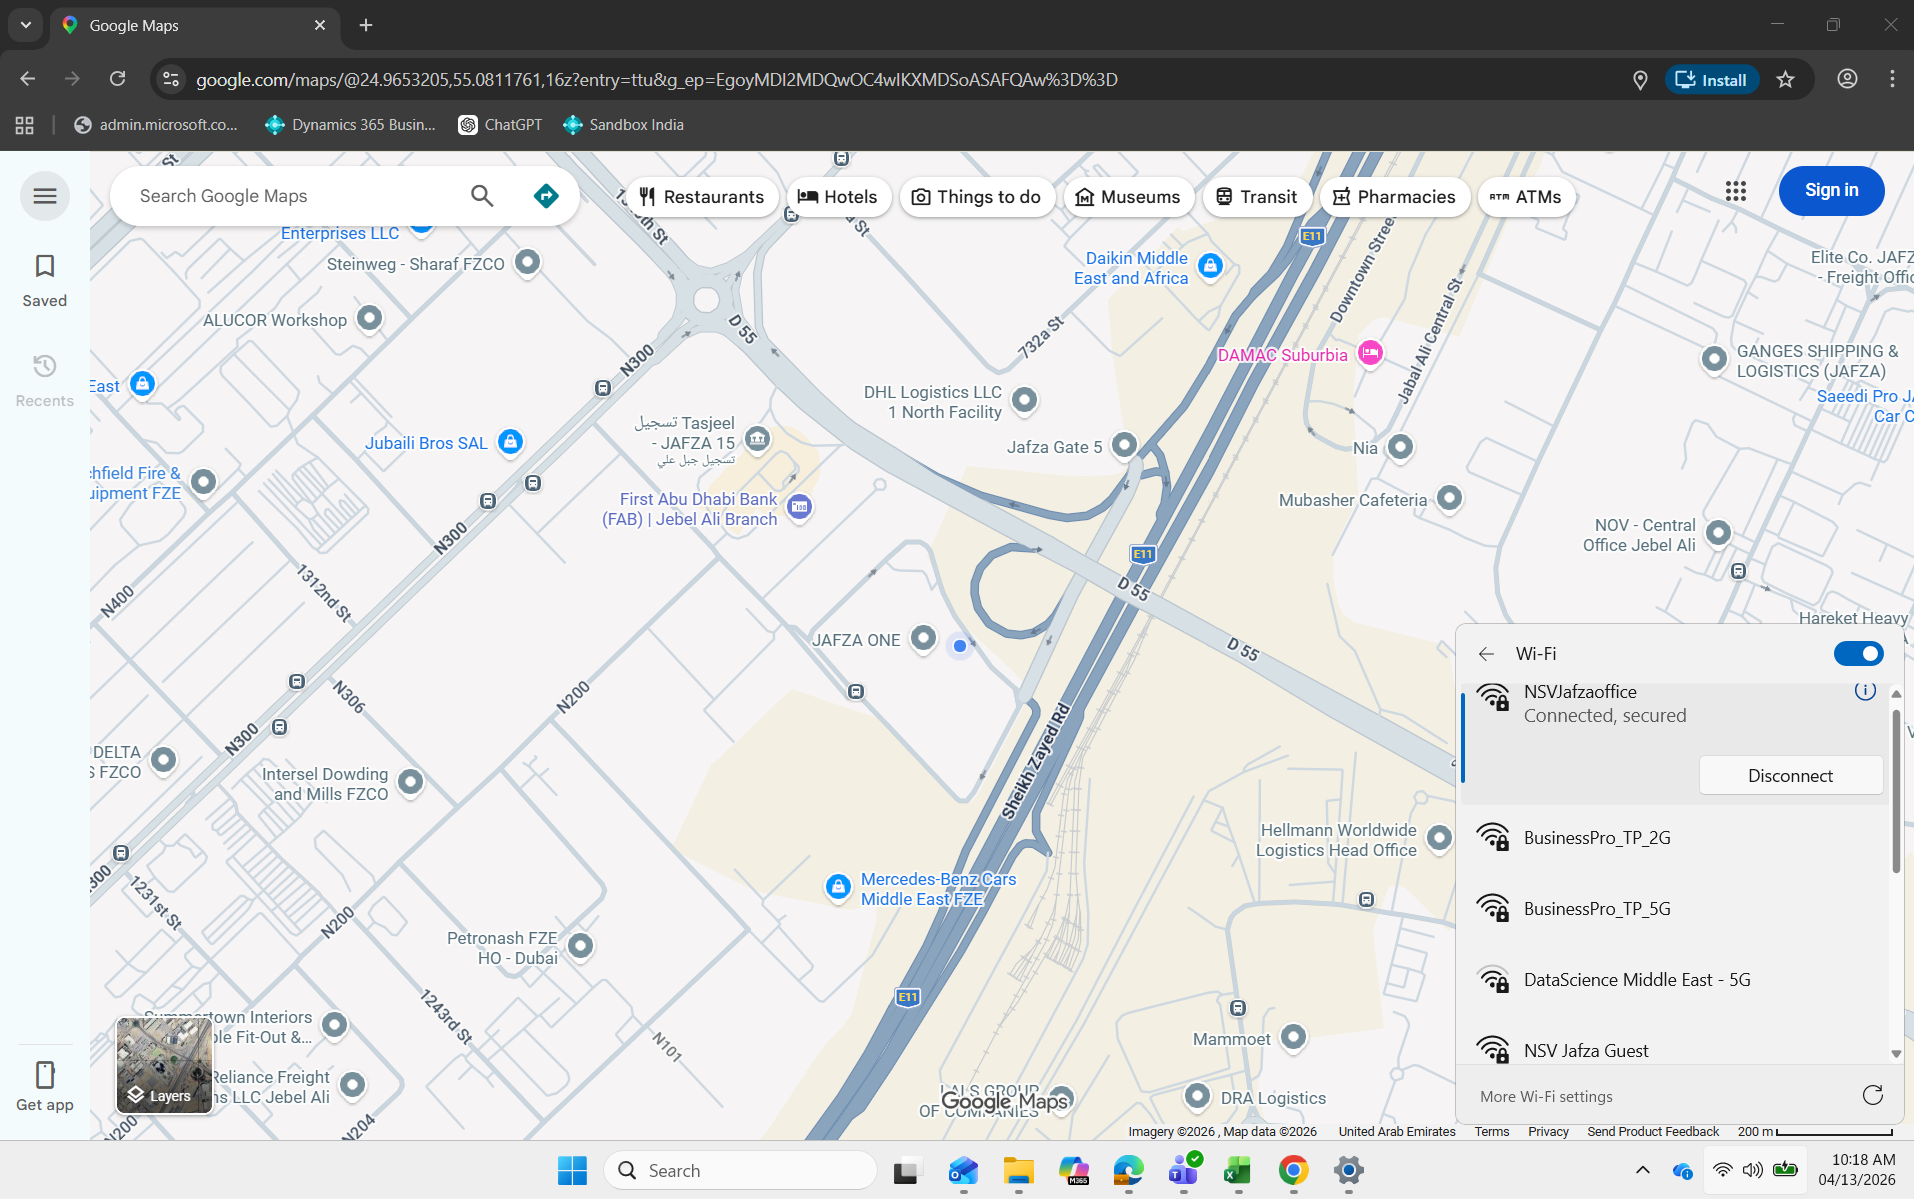Click the Wi-Fi back arrow
Image resolution: width=1914 pixels, height=1199 pixels.
coord(1486,654)
